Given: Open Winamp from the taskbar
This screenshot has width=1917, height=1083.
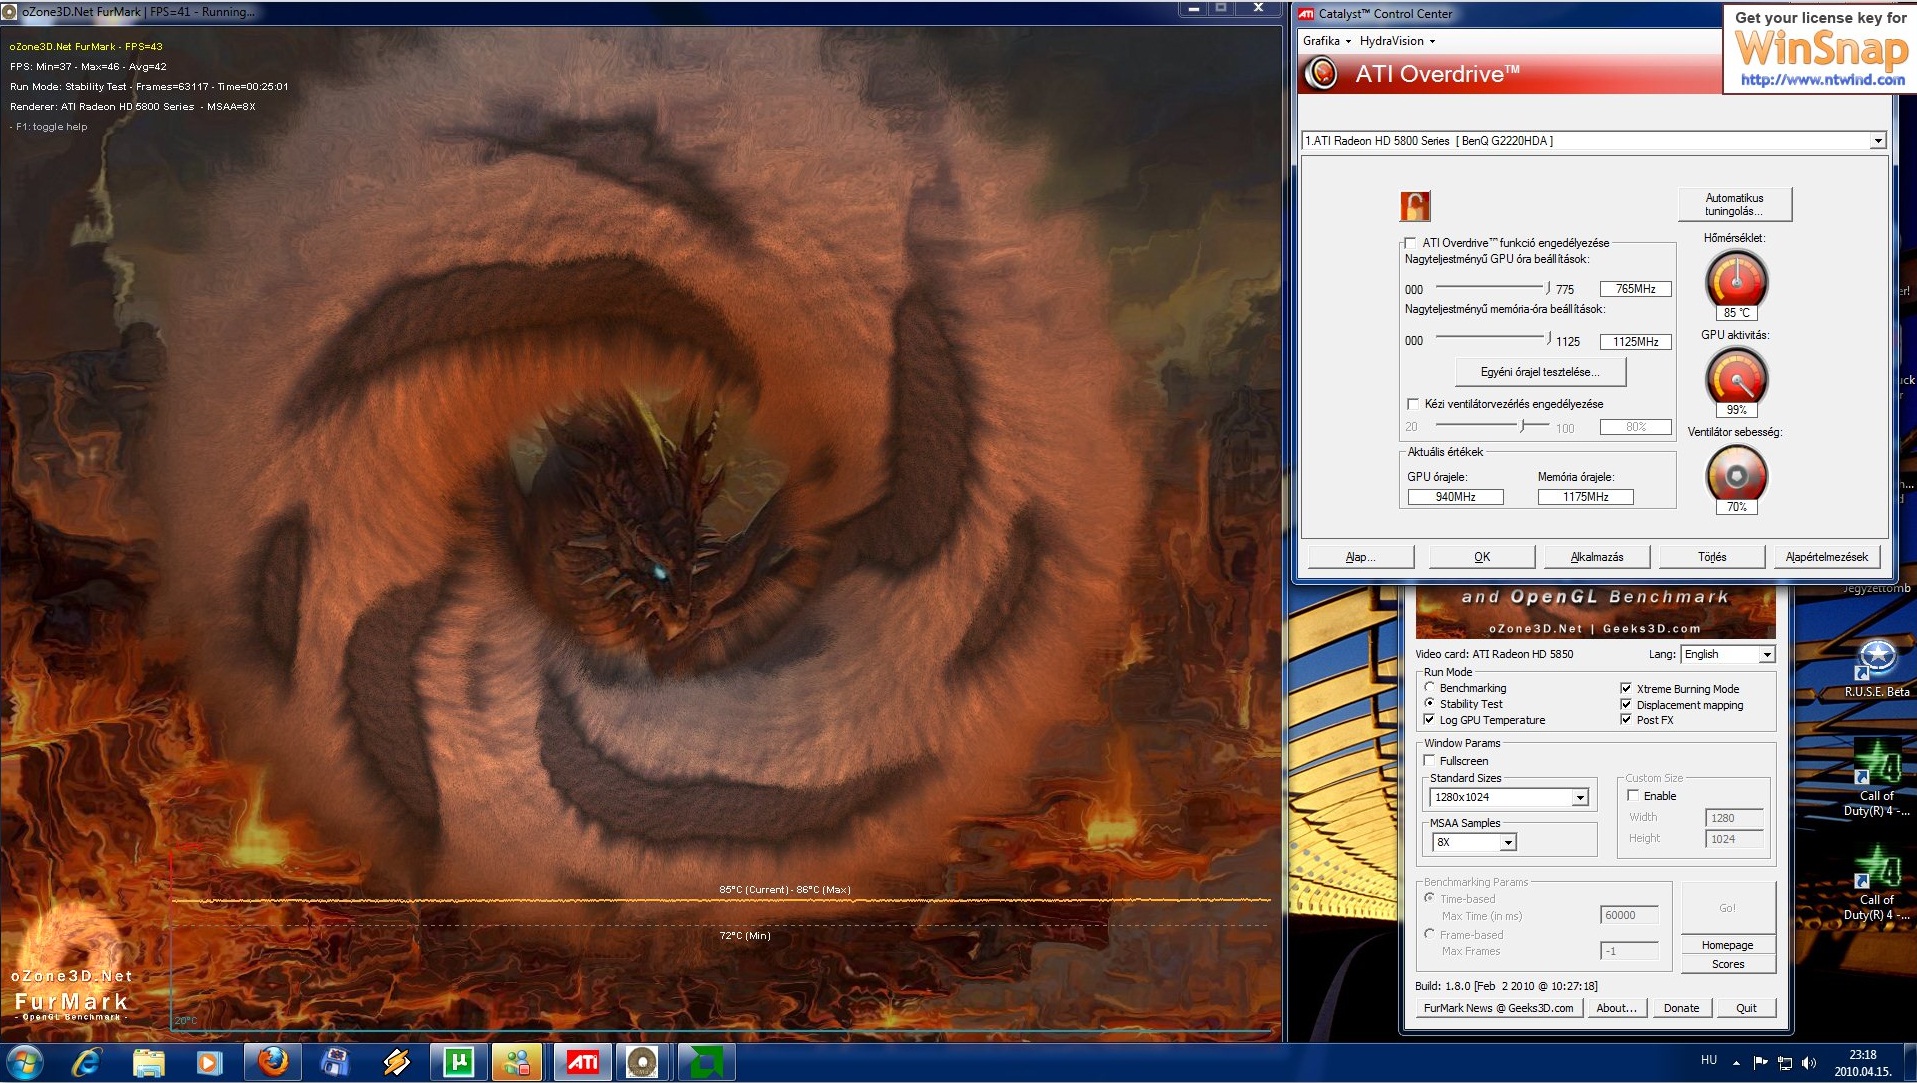Looking at the screenshot, I should (x=397, y=1062).
